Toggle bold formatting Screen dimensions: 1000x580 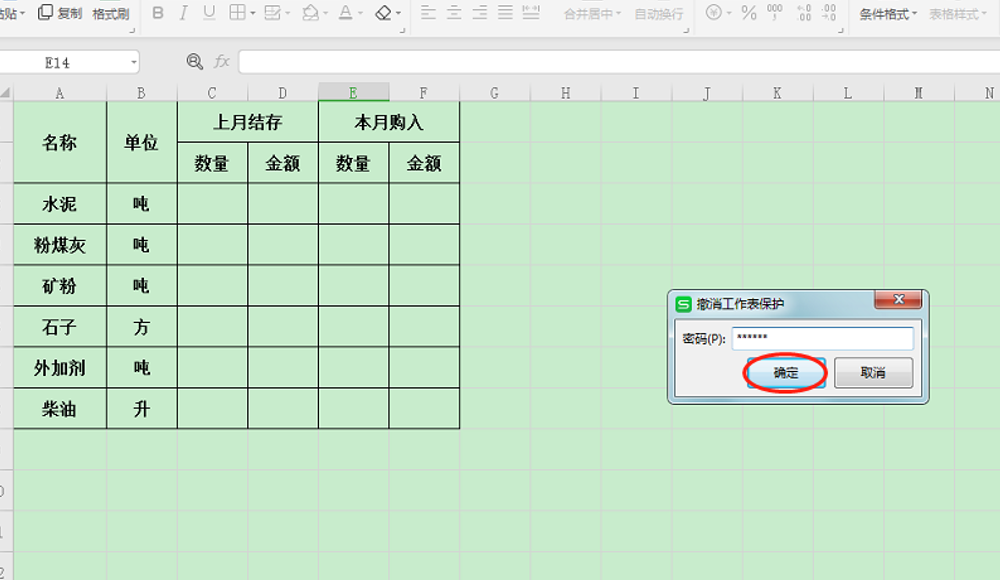click(x=158, y=13)
